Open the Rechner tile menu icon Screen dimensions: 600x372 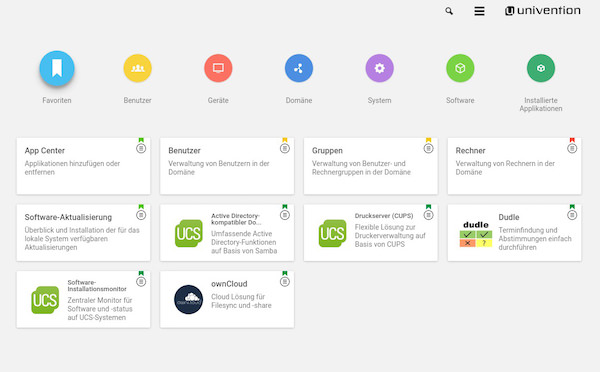(572, 148)
